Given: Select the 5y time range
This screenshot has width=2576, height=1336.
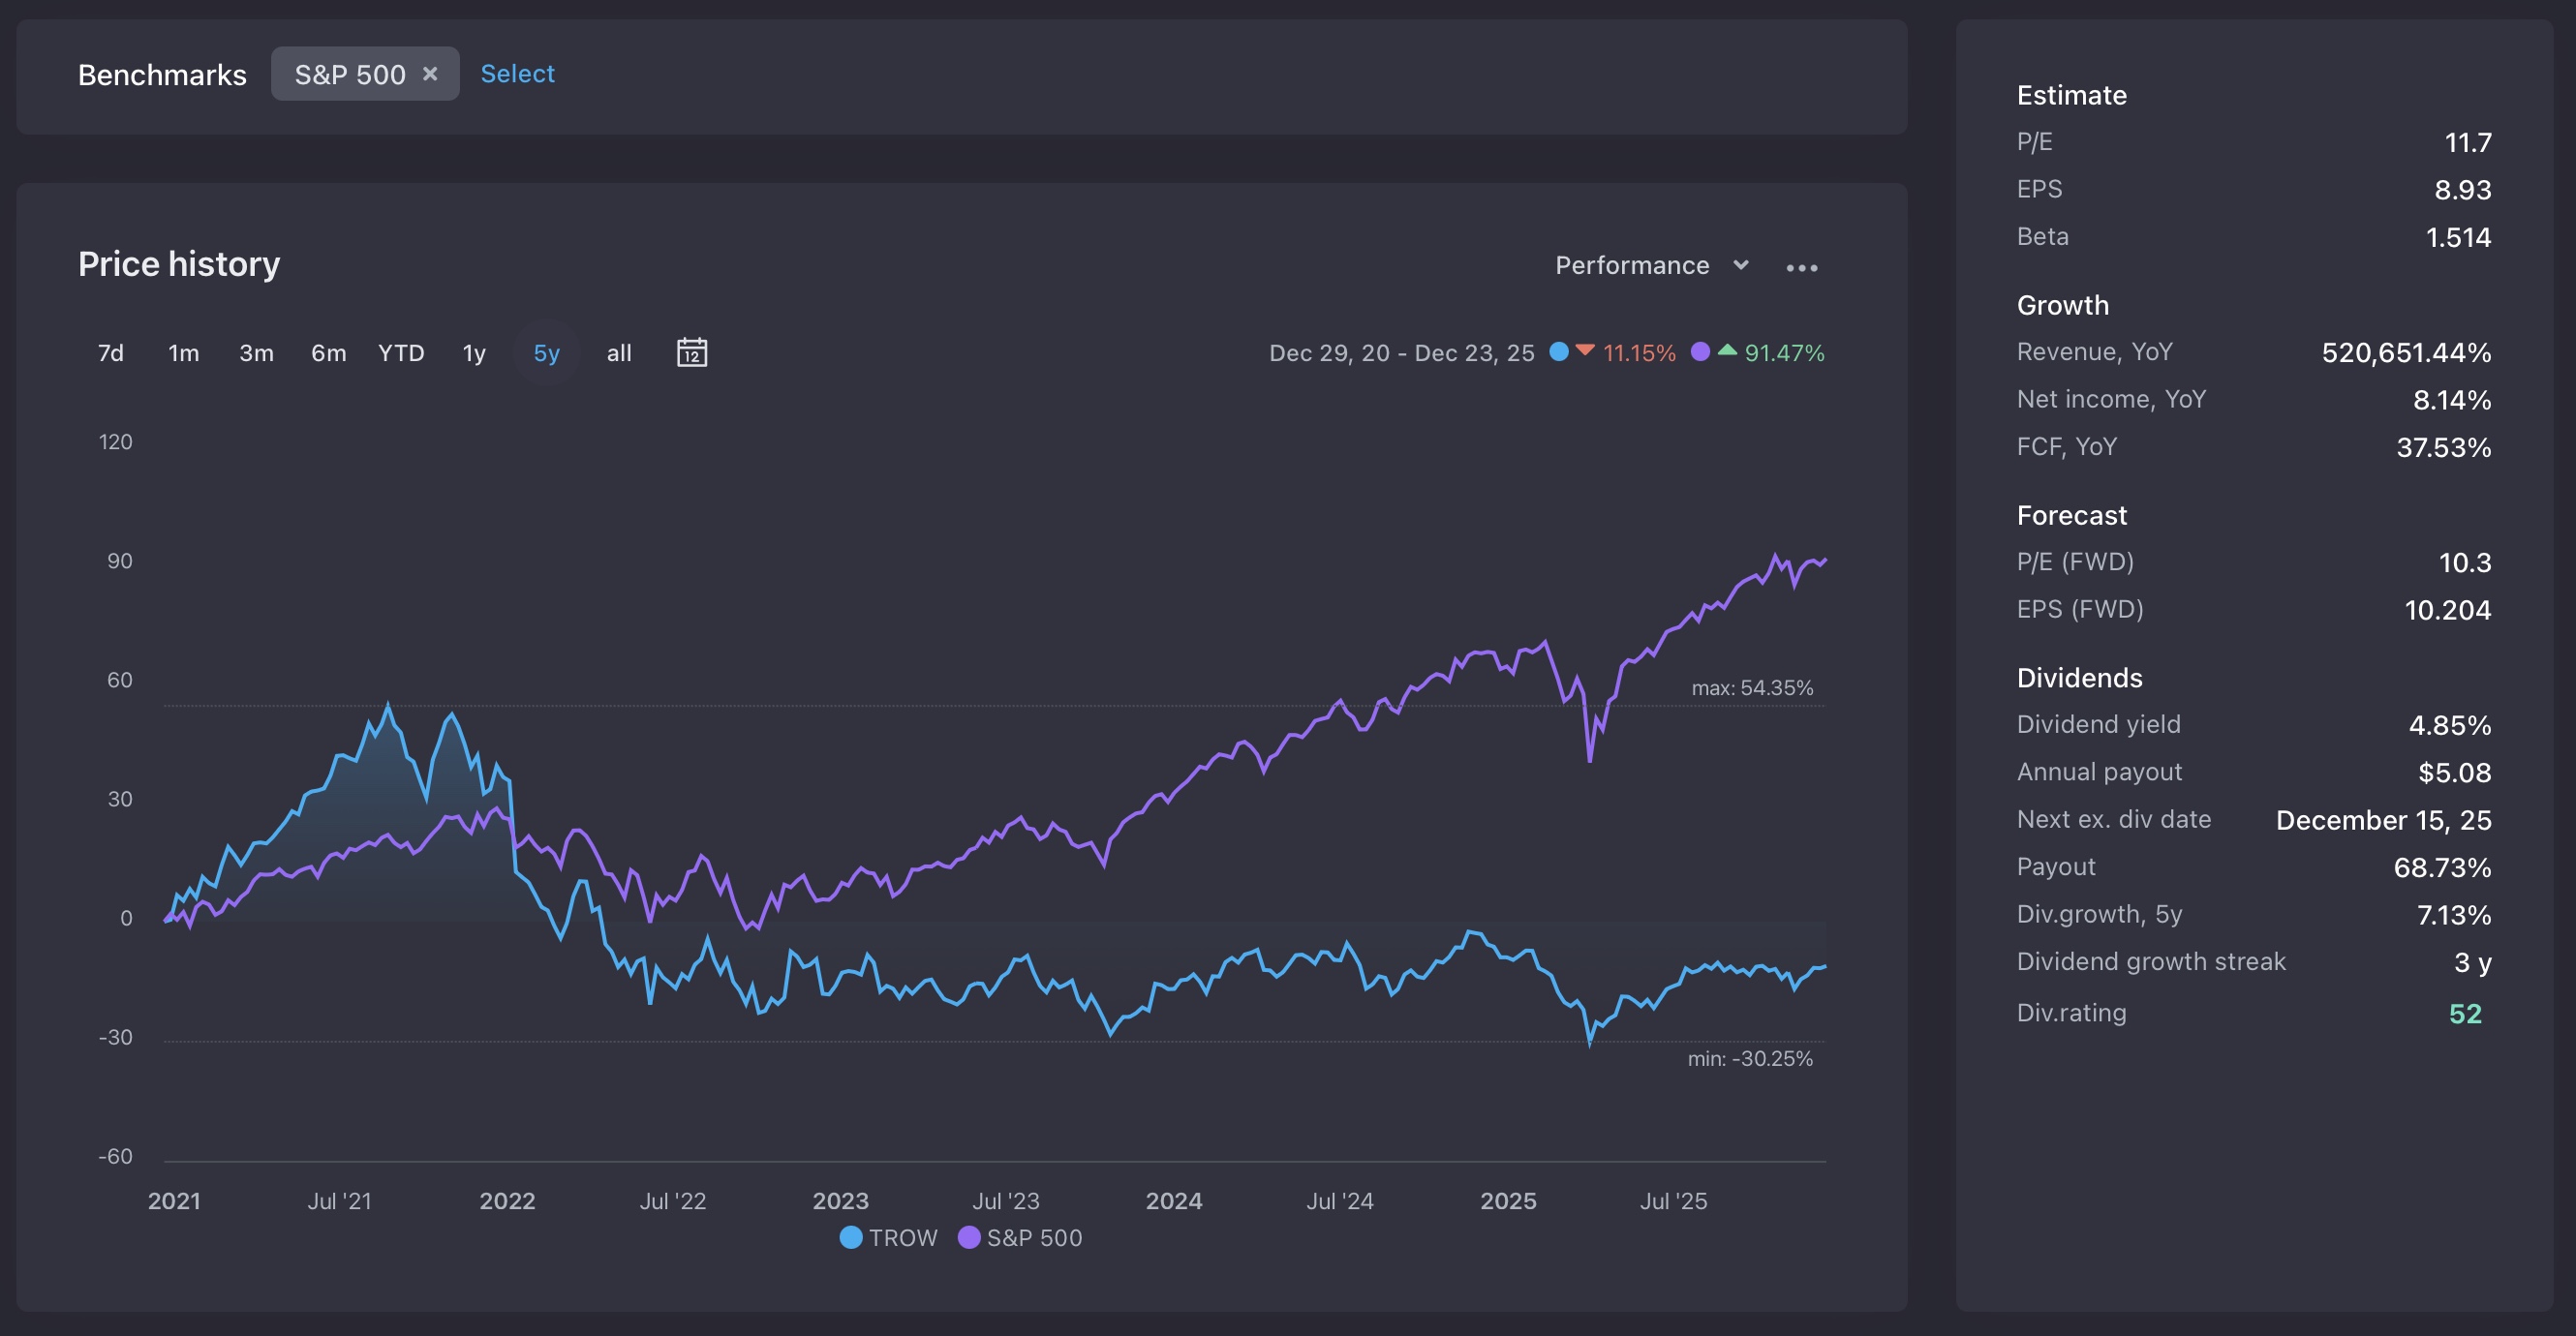Looking at the screenshot, I should (x=546, y=353).
